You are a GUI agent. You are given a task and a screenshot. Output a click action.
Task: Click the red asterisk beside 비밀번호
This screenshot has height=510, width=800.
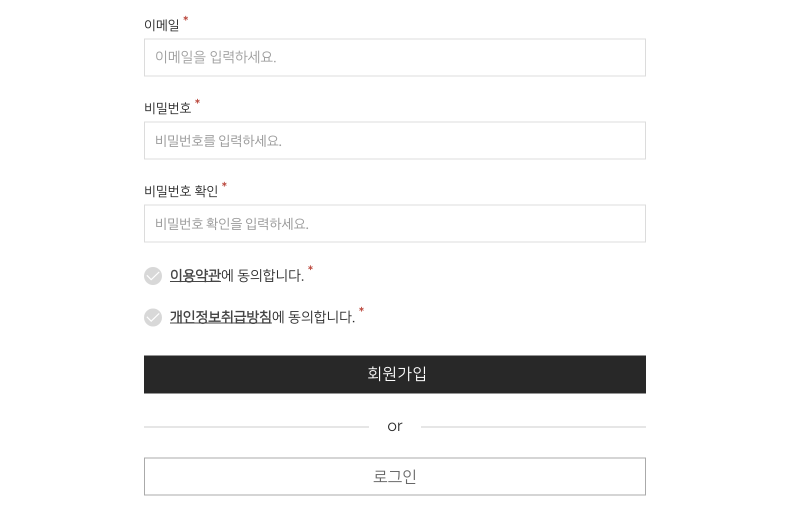pos(198,102)
